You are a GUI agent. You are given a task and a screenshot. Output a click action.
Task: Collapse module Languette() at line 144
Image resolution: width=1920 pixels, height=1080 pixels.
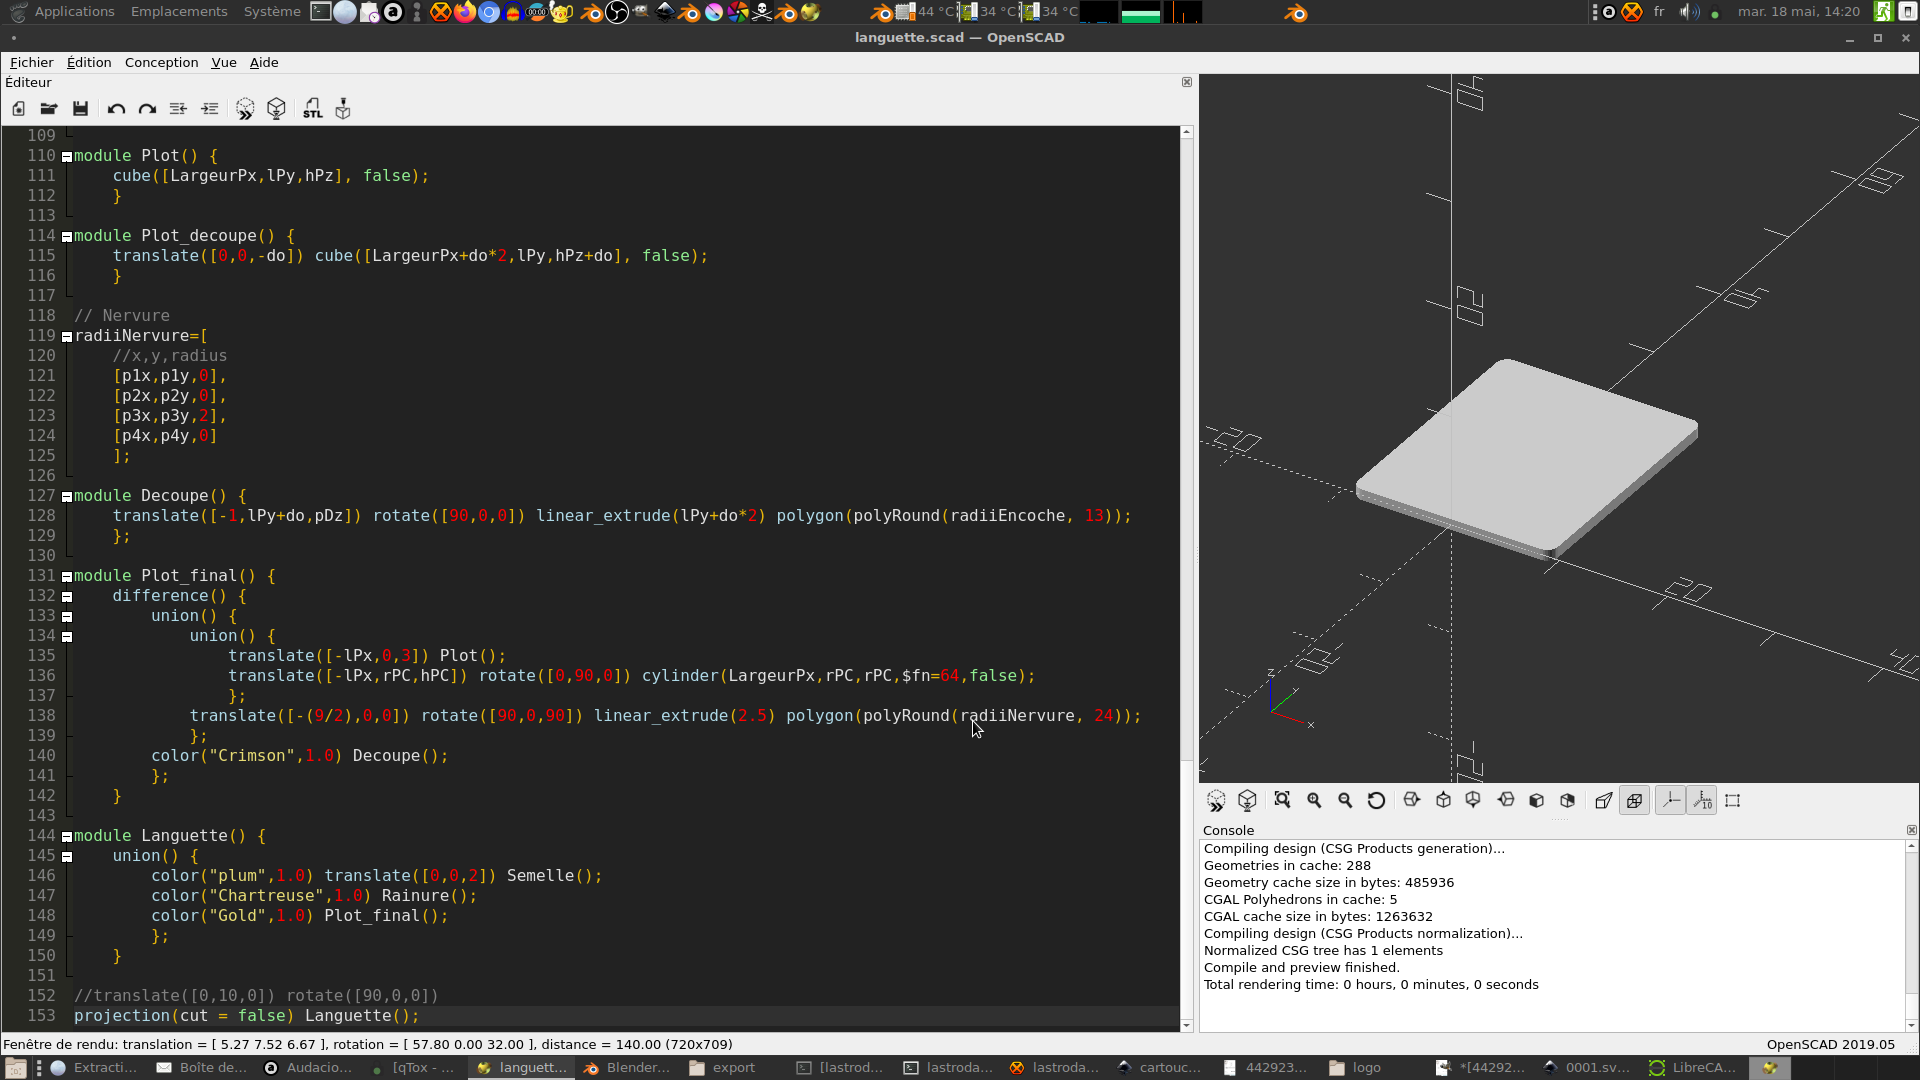[x=67, y=837]
